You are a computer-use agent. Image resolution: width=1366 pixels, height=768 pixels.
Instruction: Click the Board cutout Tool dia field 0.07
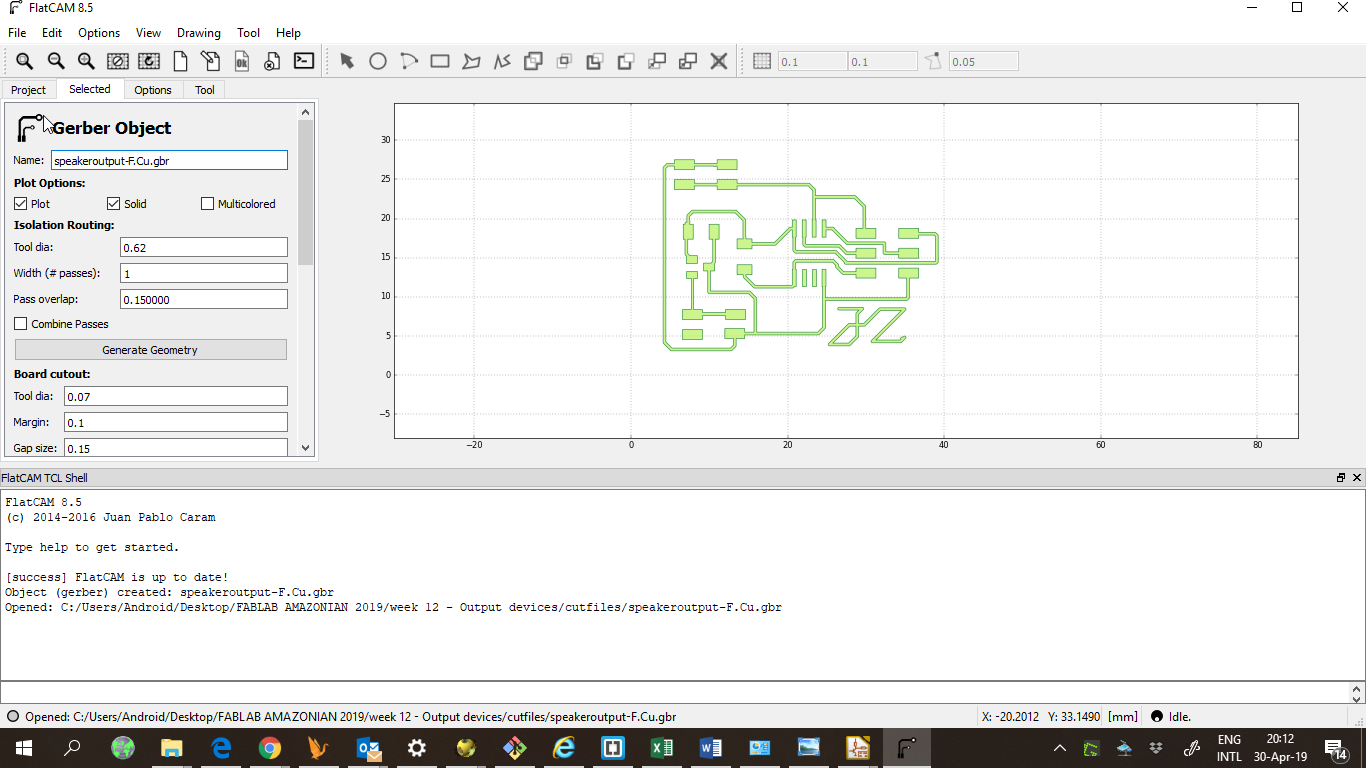tap(176, 397)
